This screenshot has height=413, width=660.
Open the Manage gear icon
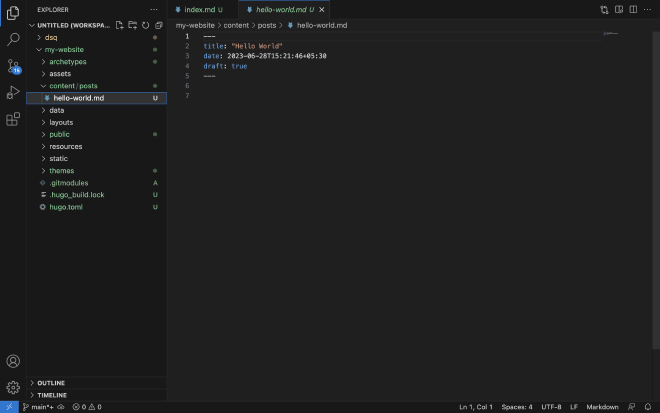click(13, 387)
